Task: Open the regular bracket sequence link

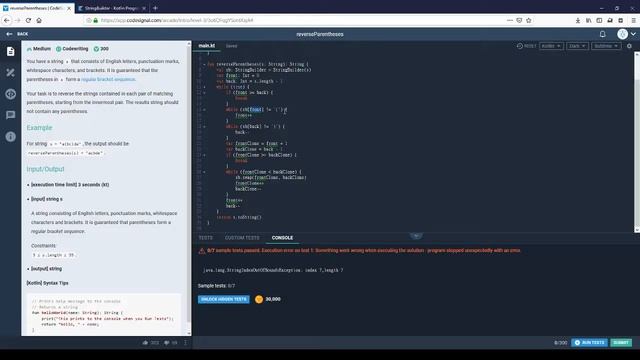Action: (x=108, y=79)
